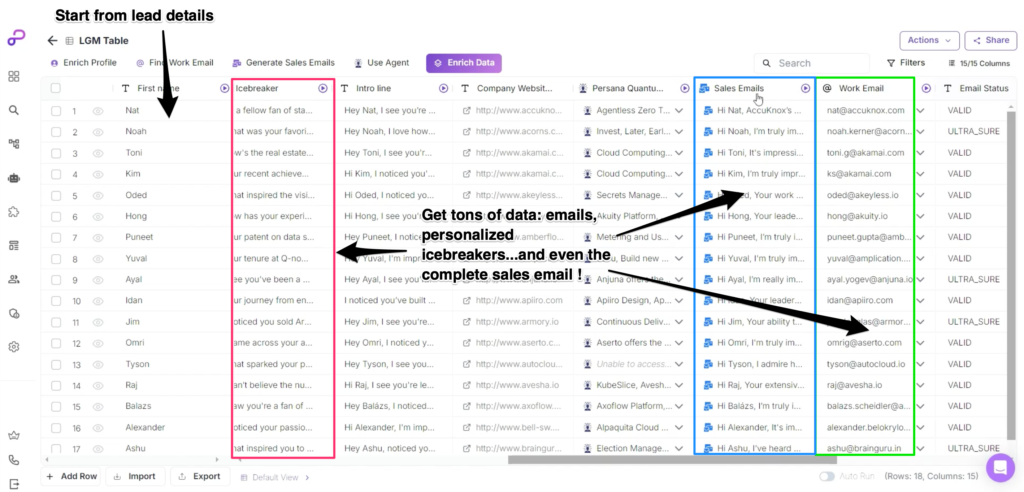Open the Actions dropdown
This screenshot has width=1024, height=492.
[929, 40]
